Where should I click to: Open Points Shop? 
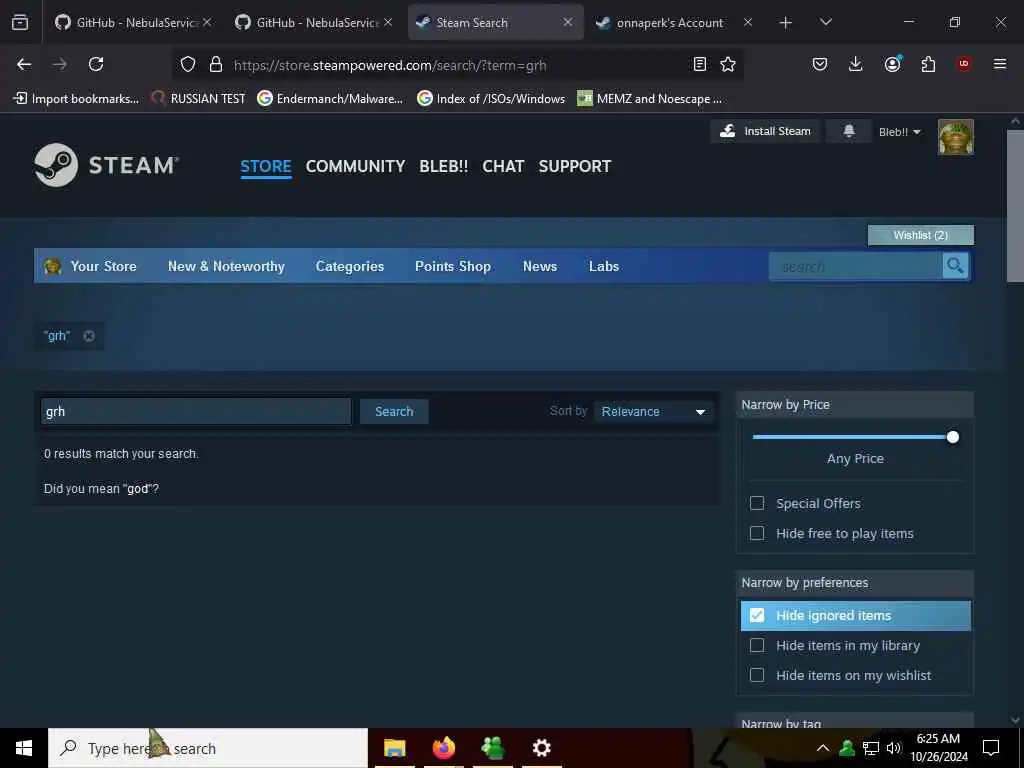coord(453,266)
